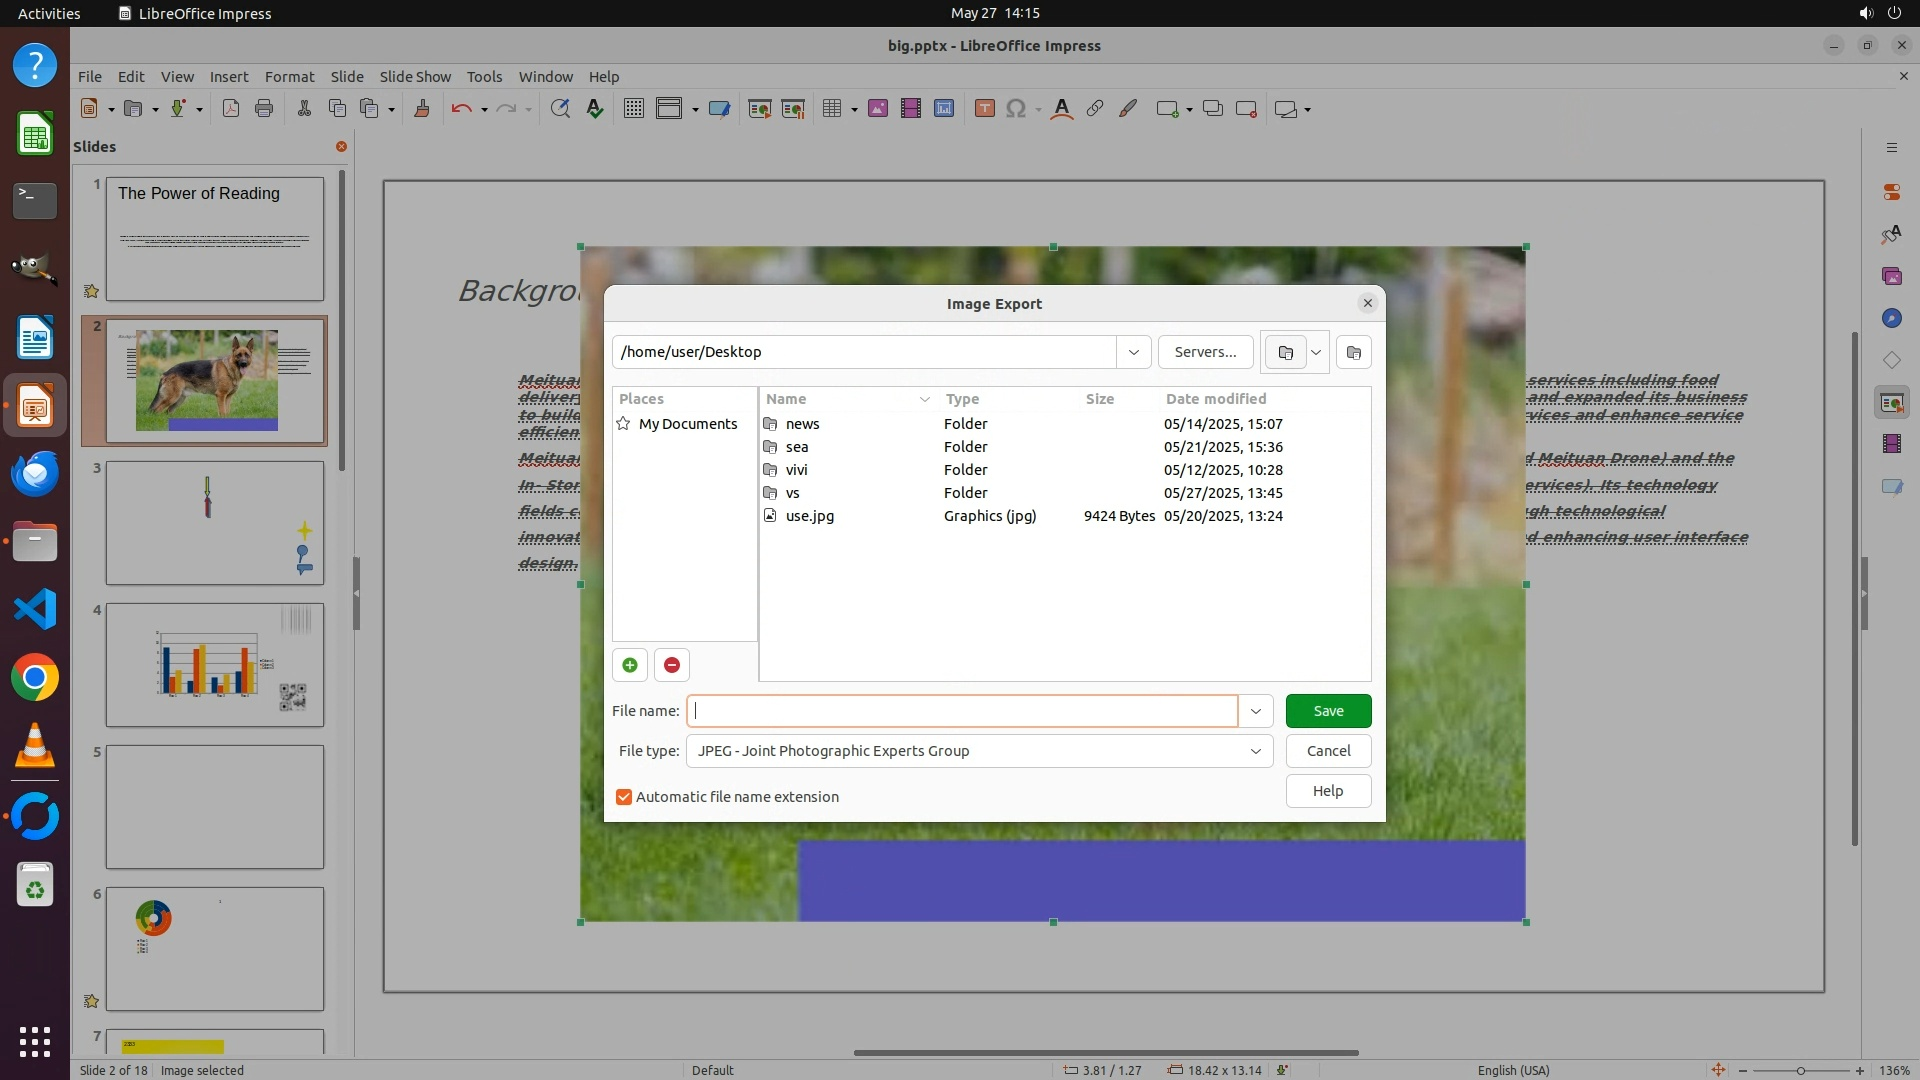Click the Print toolbar icon
Screen dimensions: 1920x1080
click(x=264, y=109)
